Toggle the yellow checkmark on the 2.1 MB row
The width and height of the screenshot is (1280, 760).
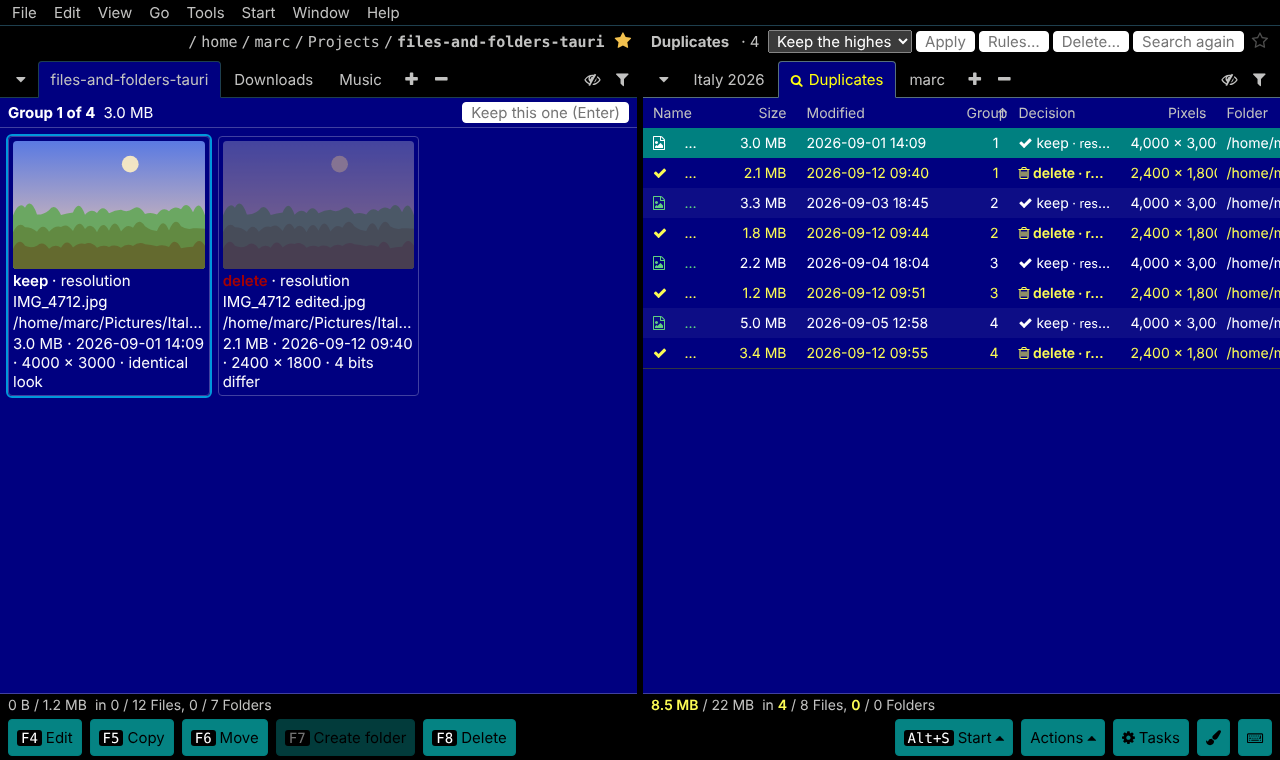(x=659, y=173)
